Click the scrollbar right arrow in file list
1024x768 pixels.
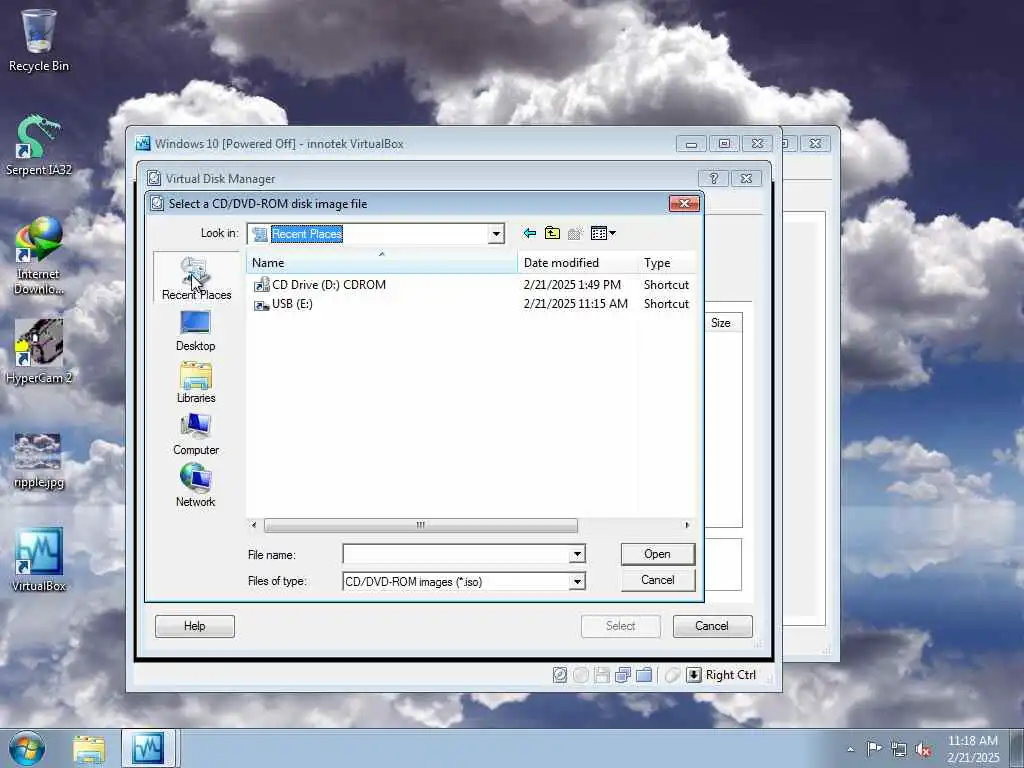coord(686,525)
